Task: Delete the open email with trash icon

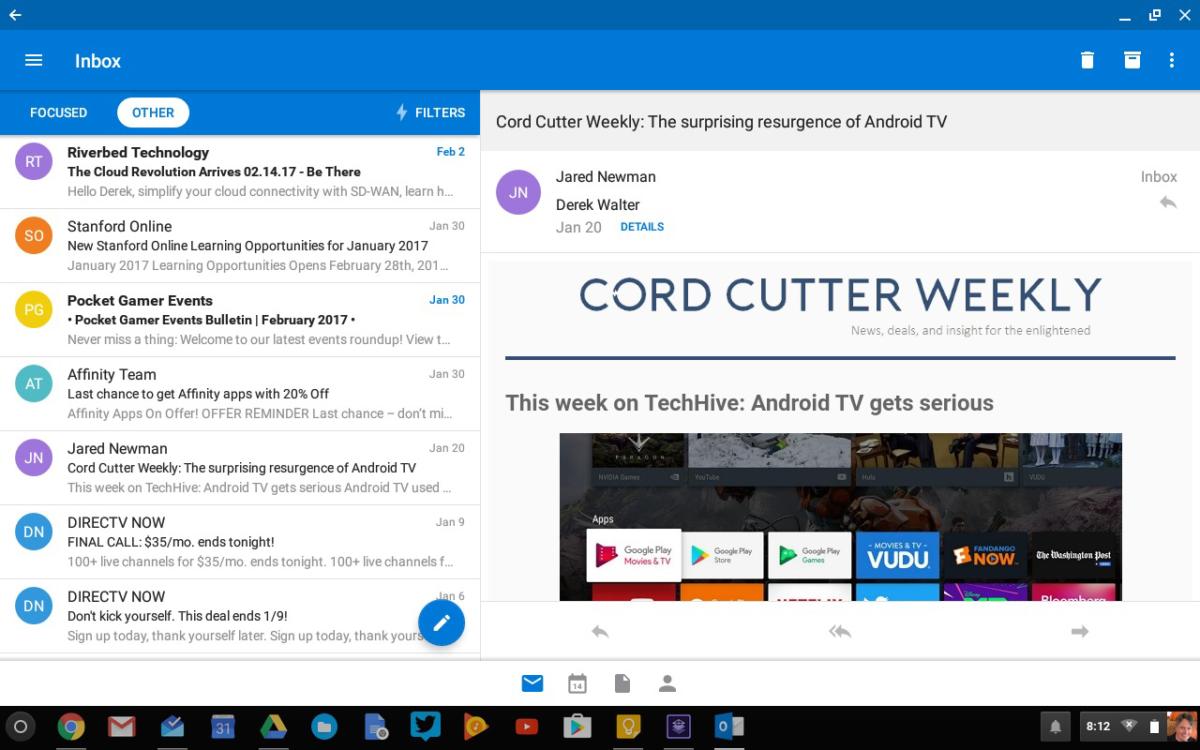Action: click(x=1087, y=60)
